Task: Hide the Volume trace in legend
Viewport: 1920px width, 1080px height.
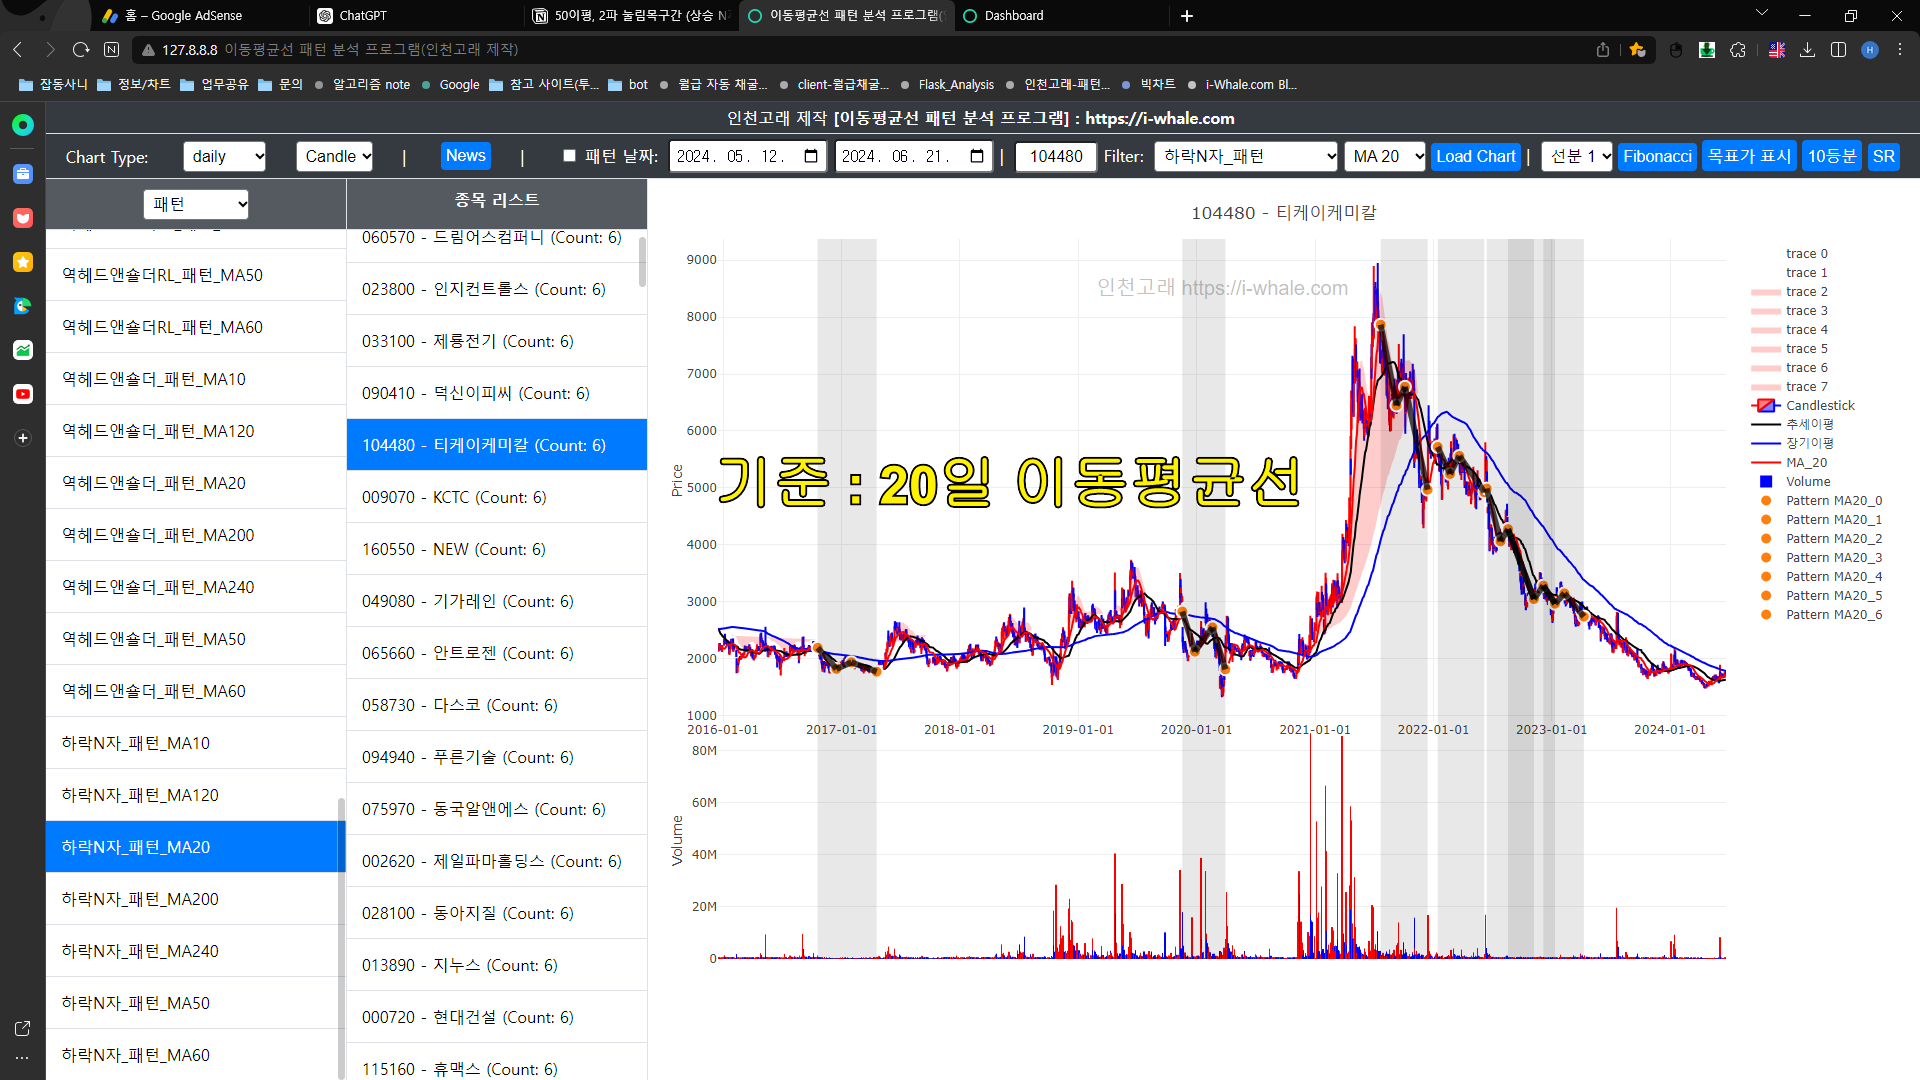Action: pyautogui.click(x=1807, y=482)
